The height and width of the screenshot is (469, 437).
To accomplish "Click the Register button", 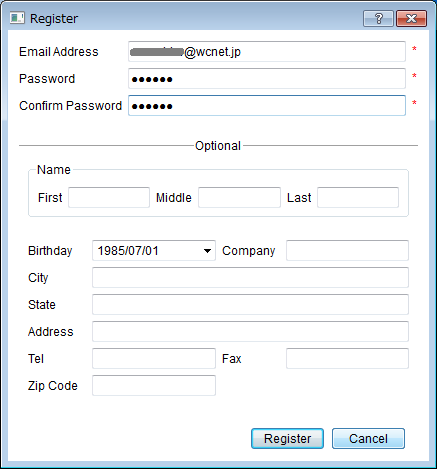I will 287,439.
